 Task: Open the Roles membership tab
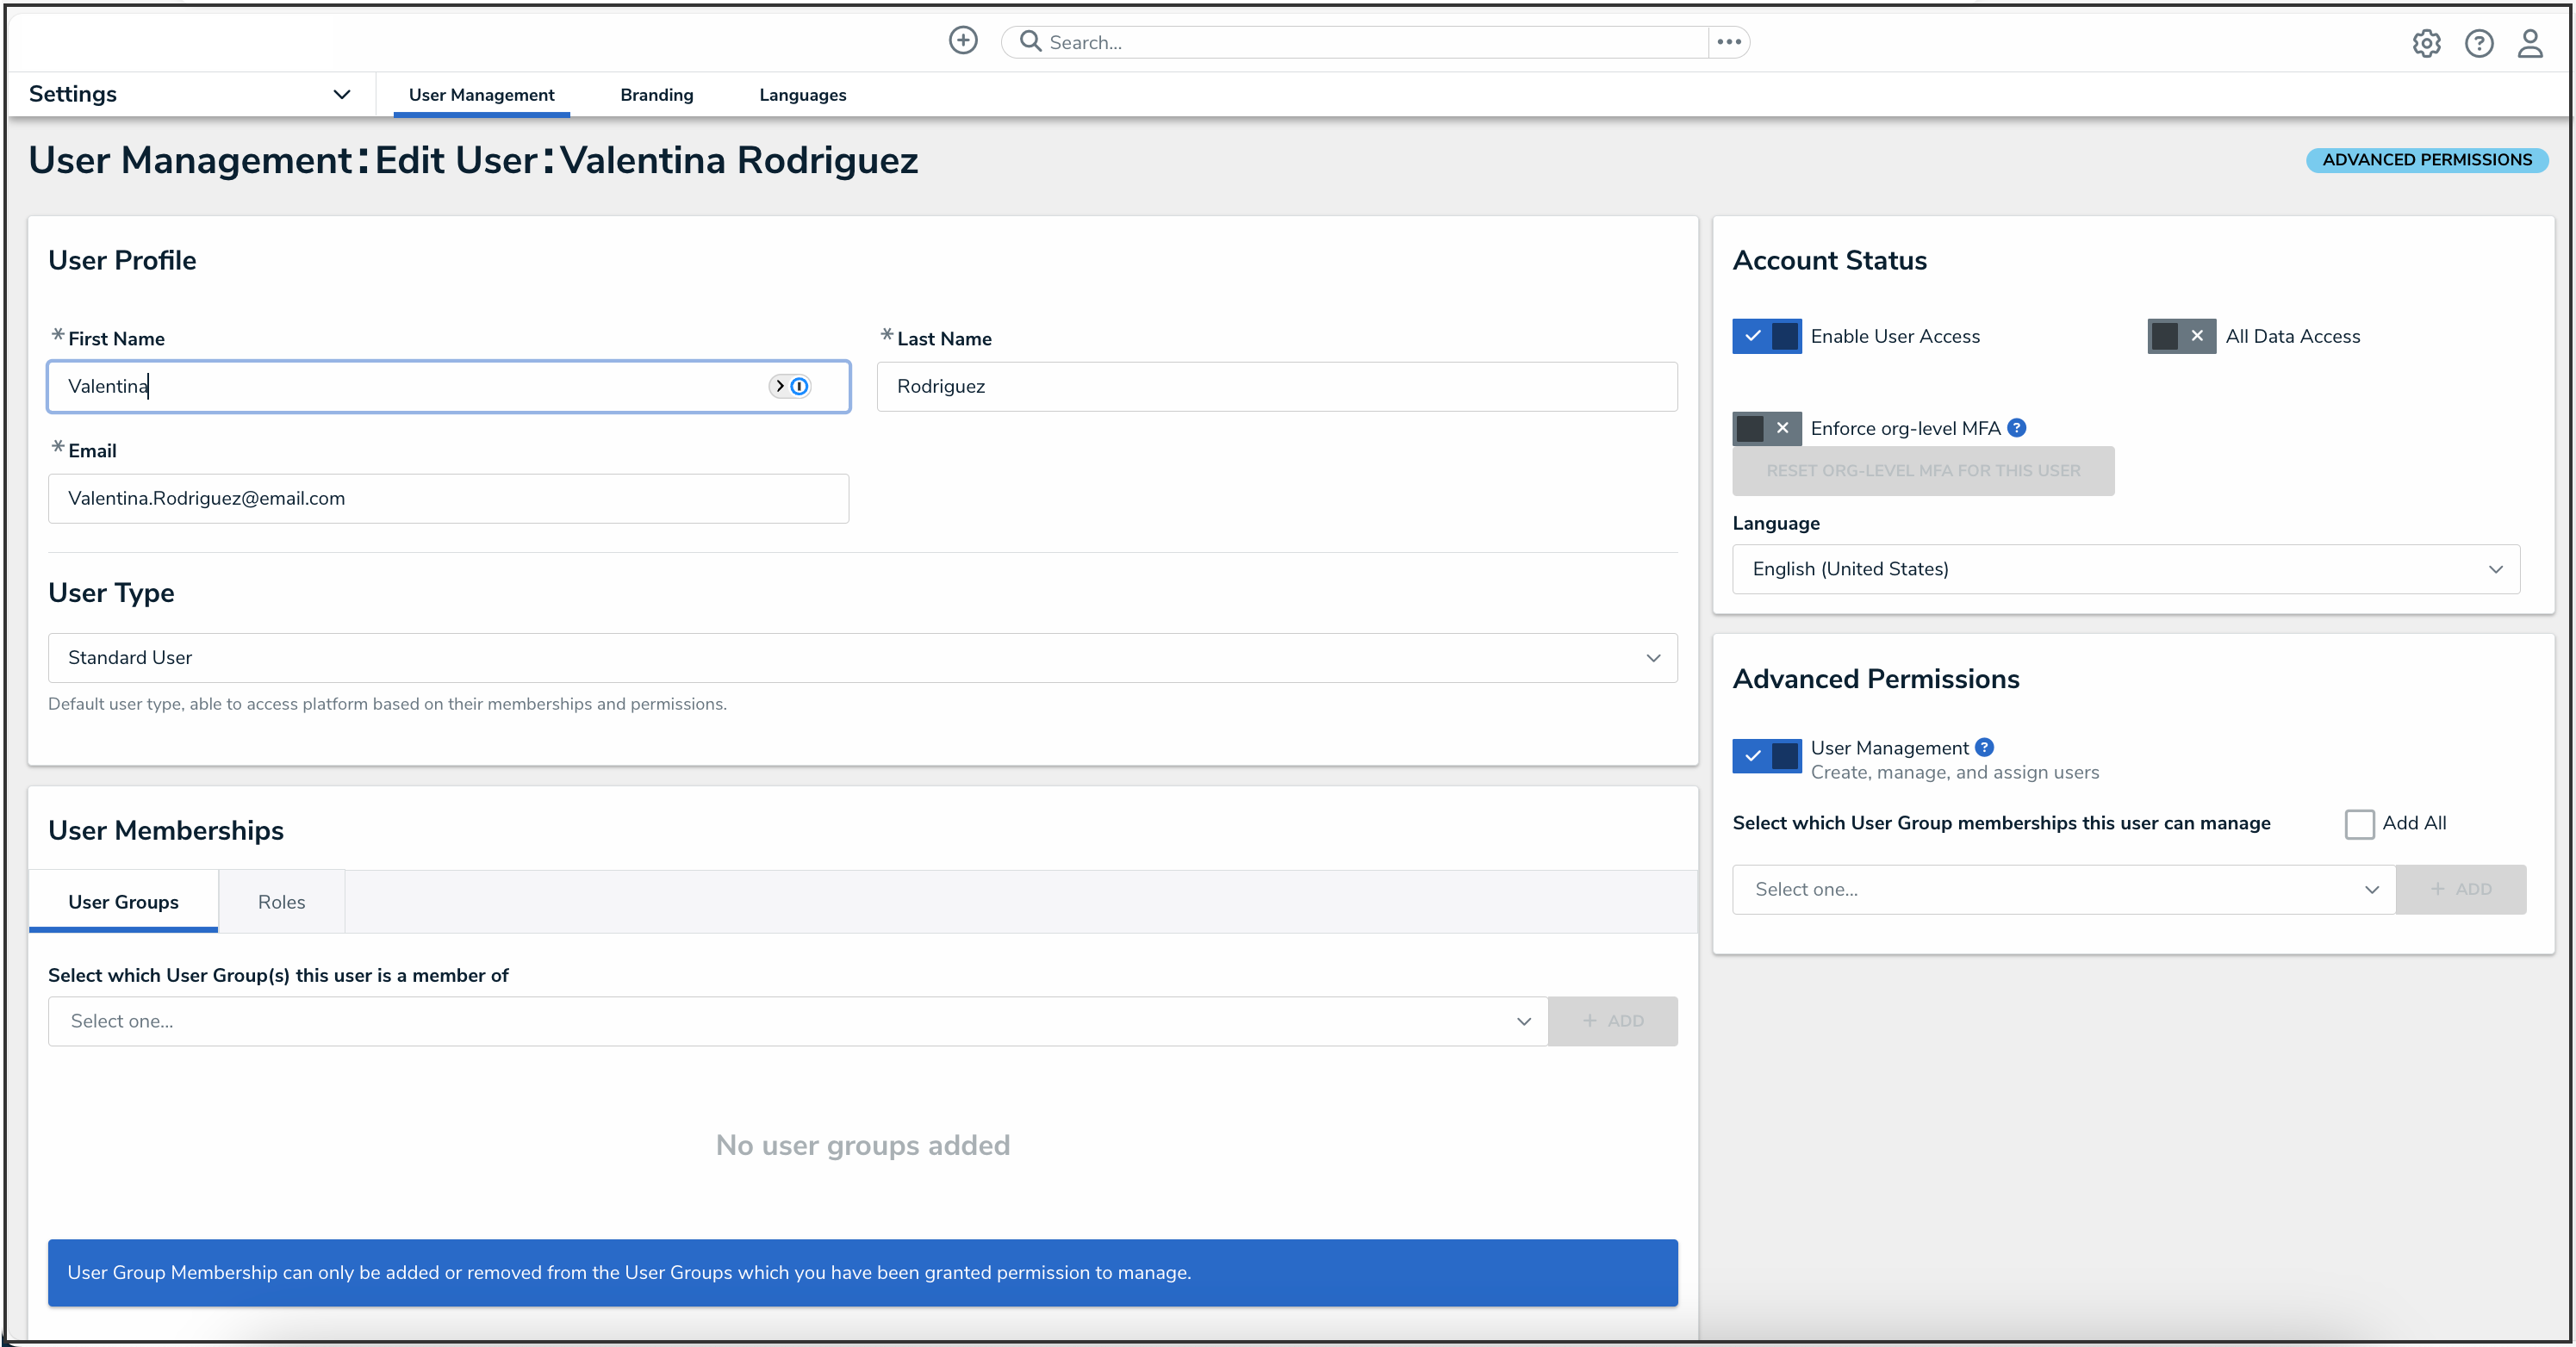(x=281, y=901)
